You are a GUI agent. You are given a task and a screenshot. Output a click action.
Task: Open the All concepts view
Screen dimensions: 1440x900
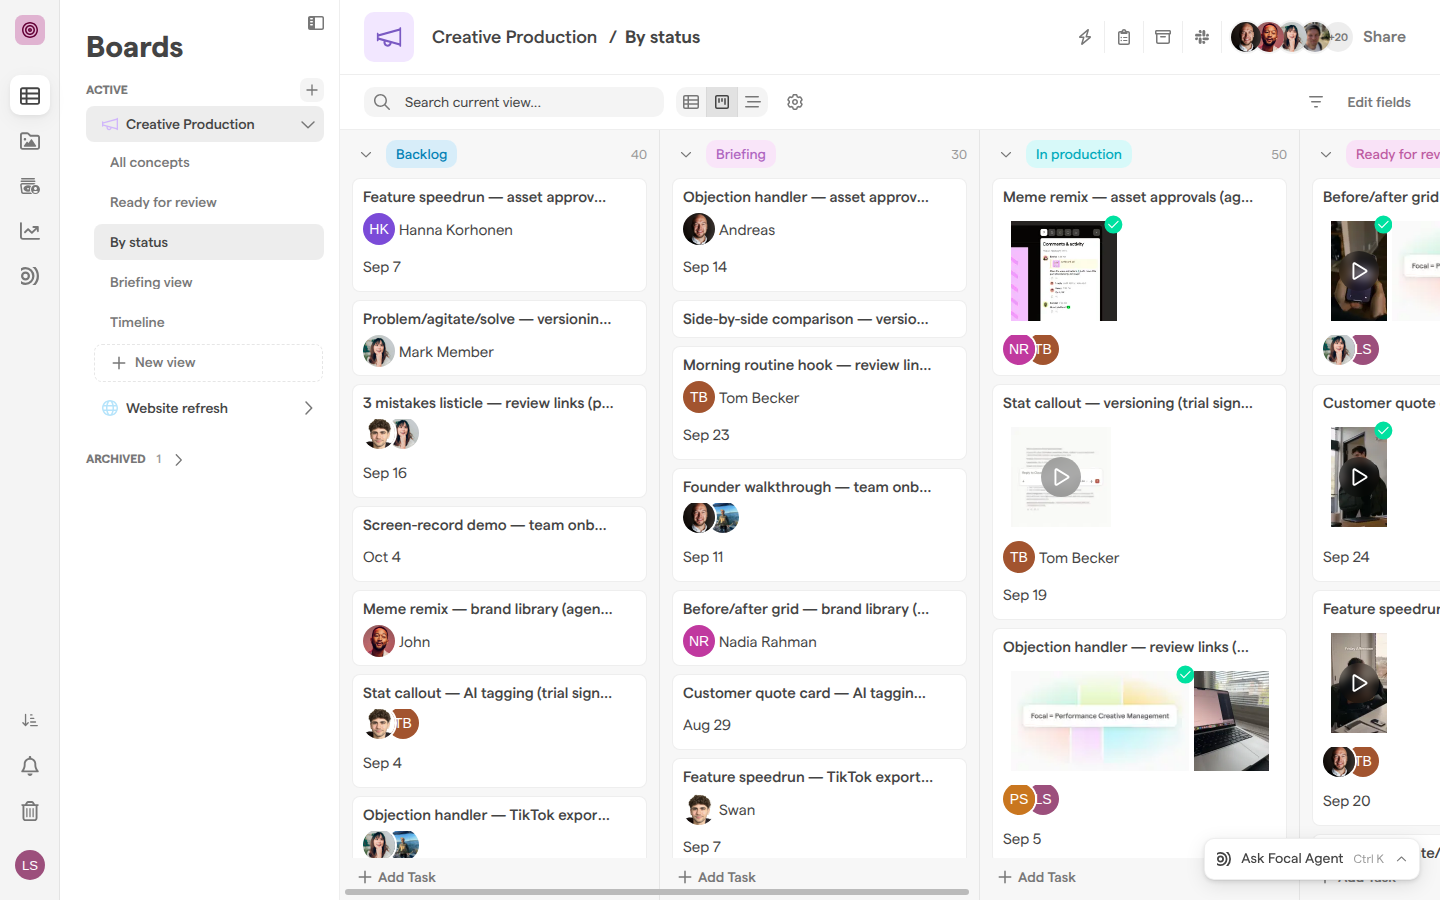tap(209, 162)
